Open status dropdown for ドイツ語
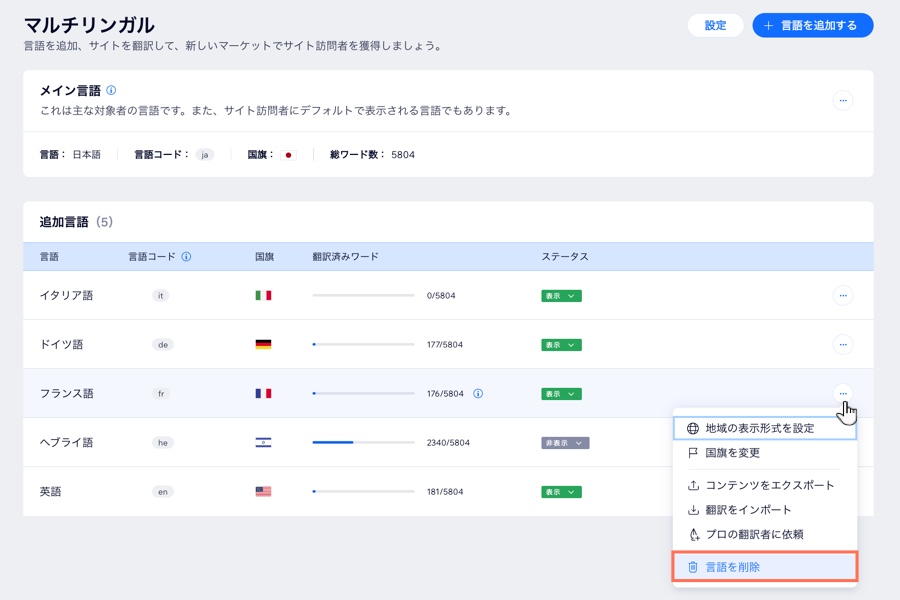Screen dimensions: 900x600 click(561, 345)
